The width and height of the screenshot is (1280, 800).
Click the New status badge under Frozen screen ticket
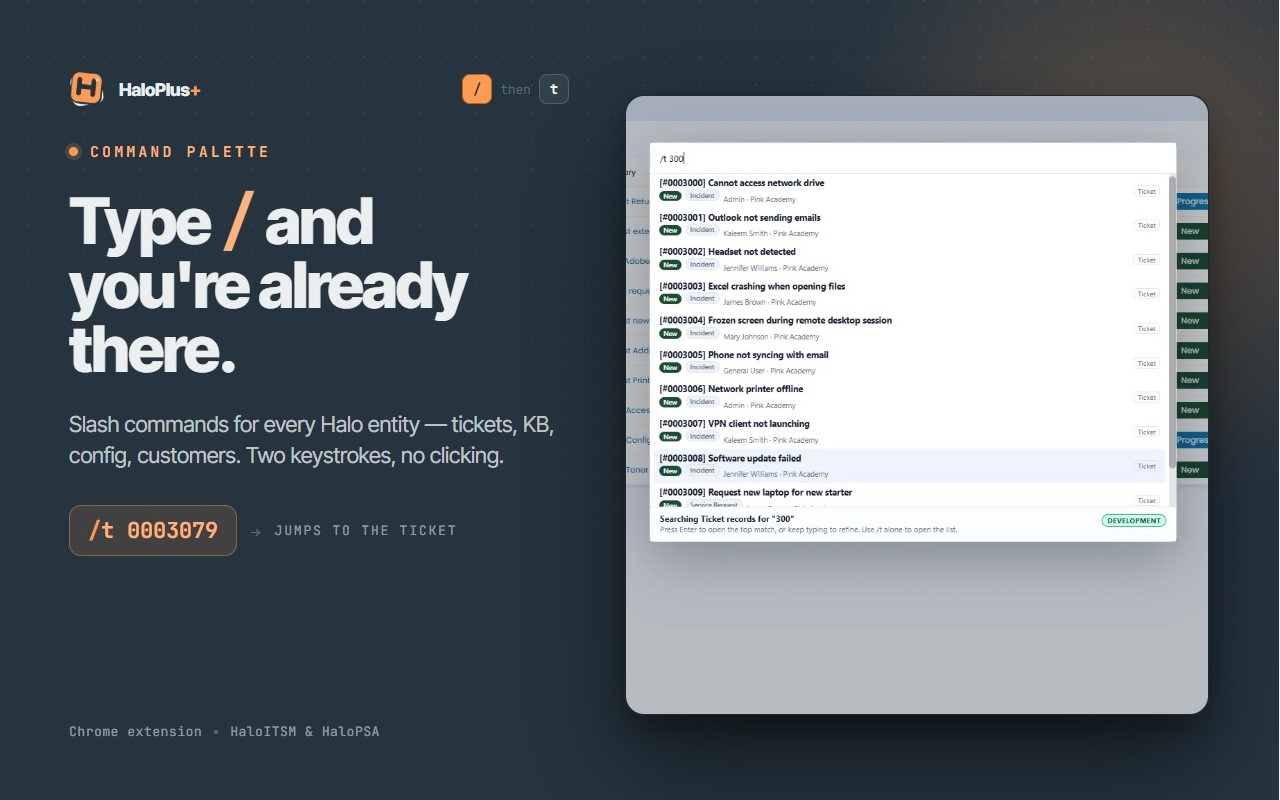click(x=670, y=333)
